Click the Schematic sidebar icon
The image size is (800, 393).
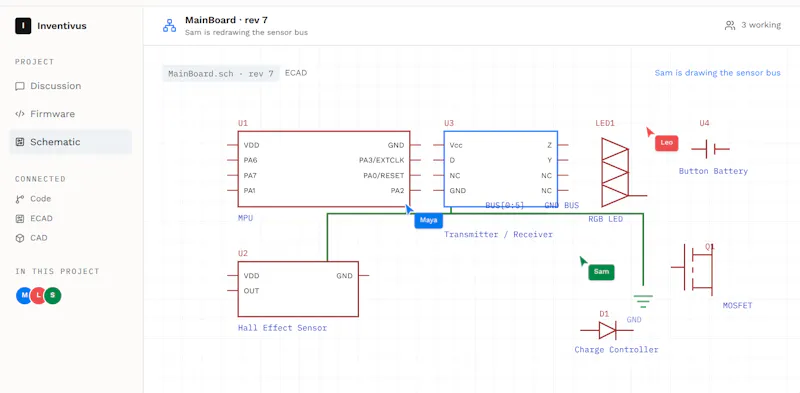(x=20, y=142)
